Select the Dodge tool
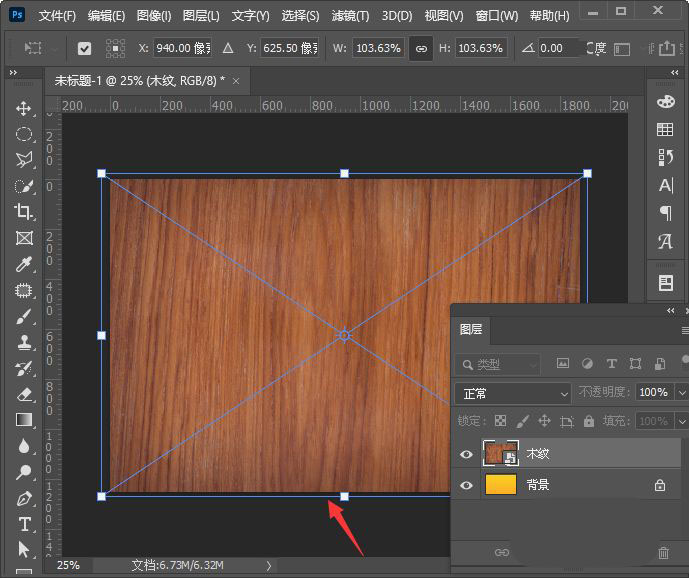Viewport: 689px width, 578px height. [24, 472]
